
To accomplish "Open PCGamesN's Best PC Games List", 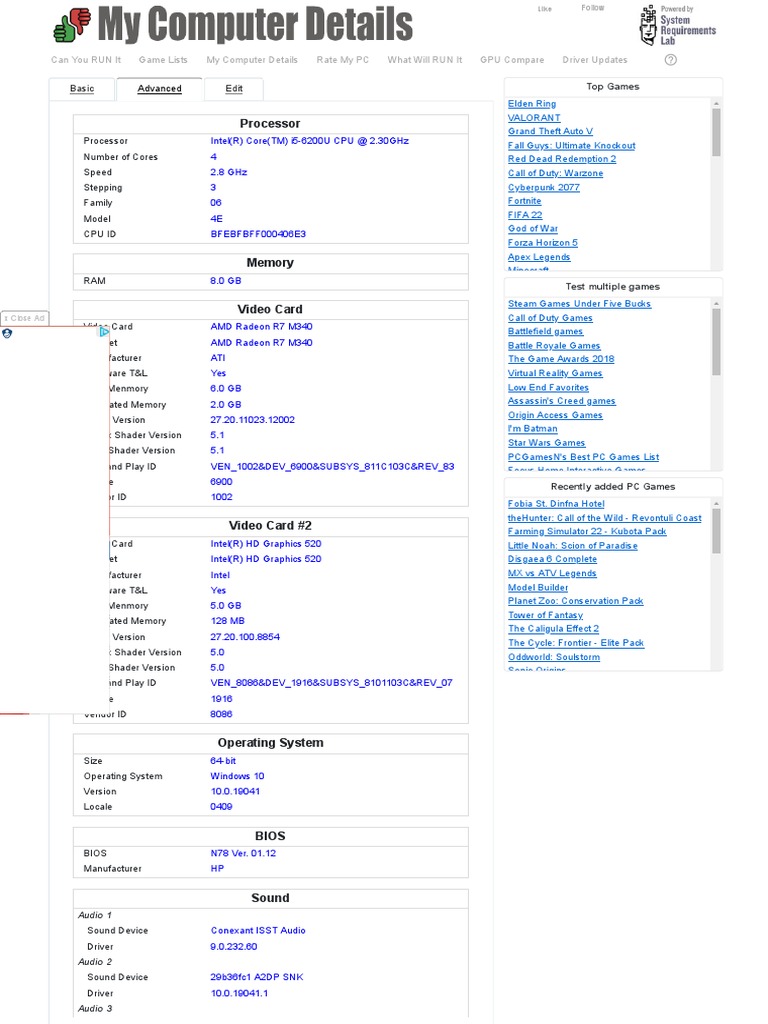I will 584,457.
